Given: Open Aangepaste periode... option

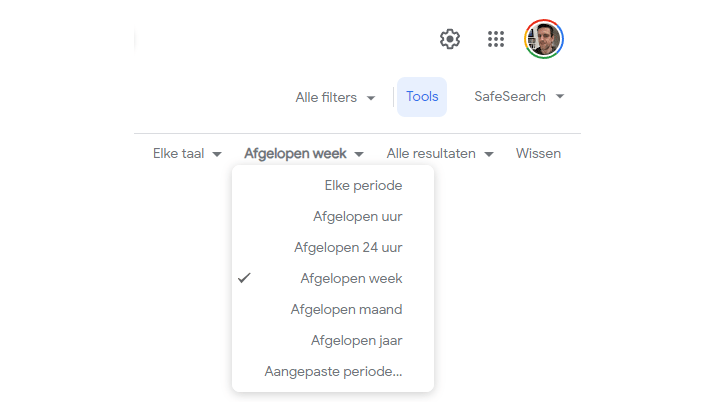Looking at the screenshot, I should 333,371.
